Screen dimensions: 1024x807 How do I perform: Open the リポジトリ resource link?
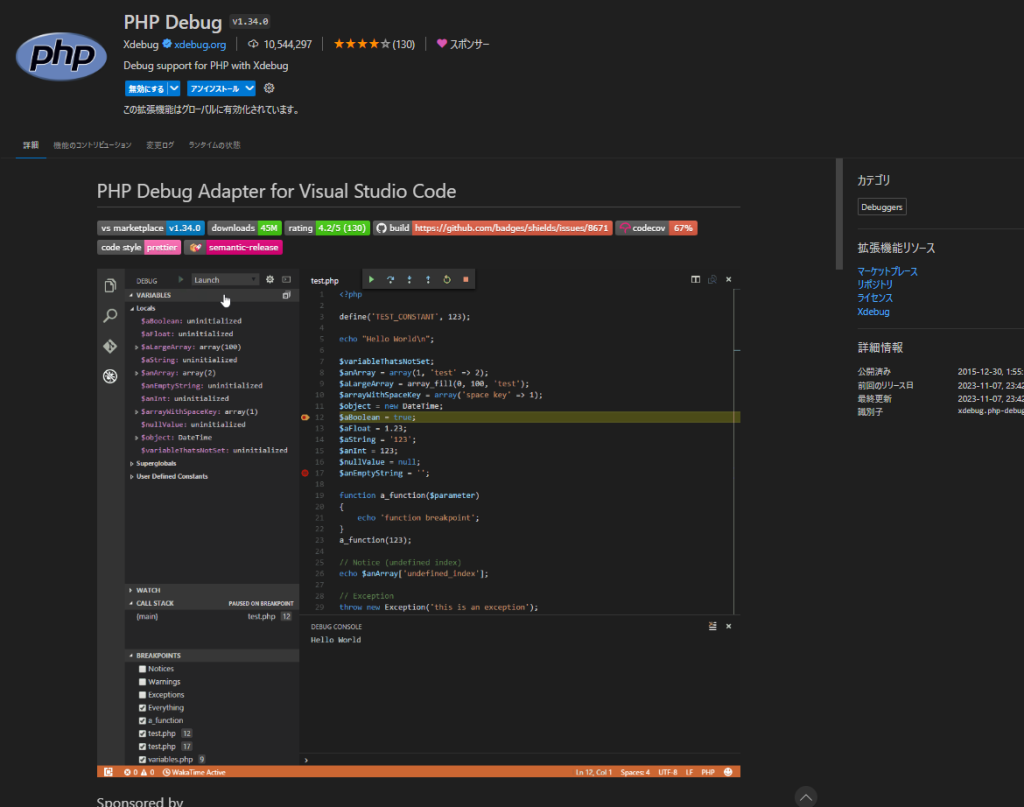874,285
